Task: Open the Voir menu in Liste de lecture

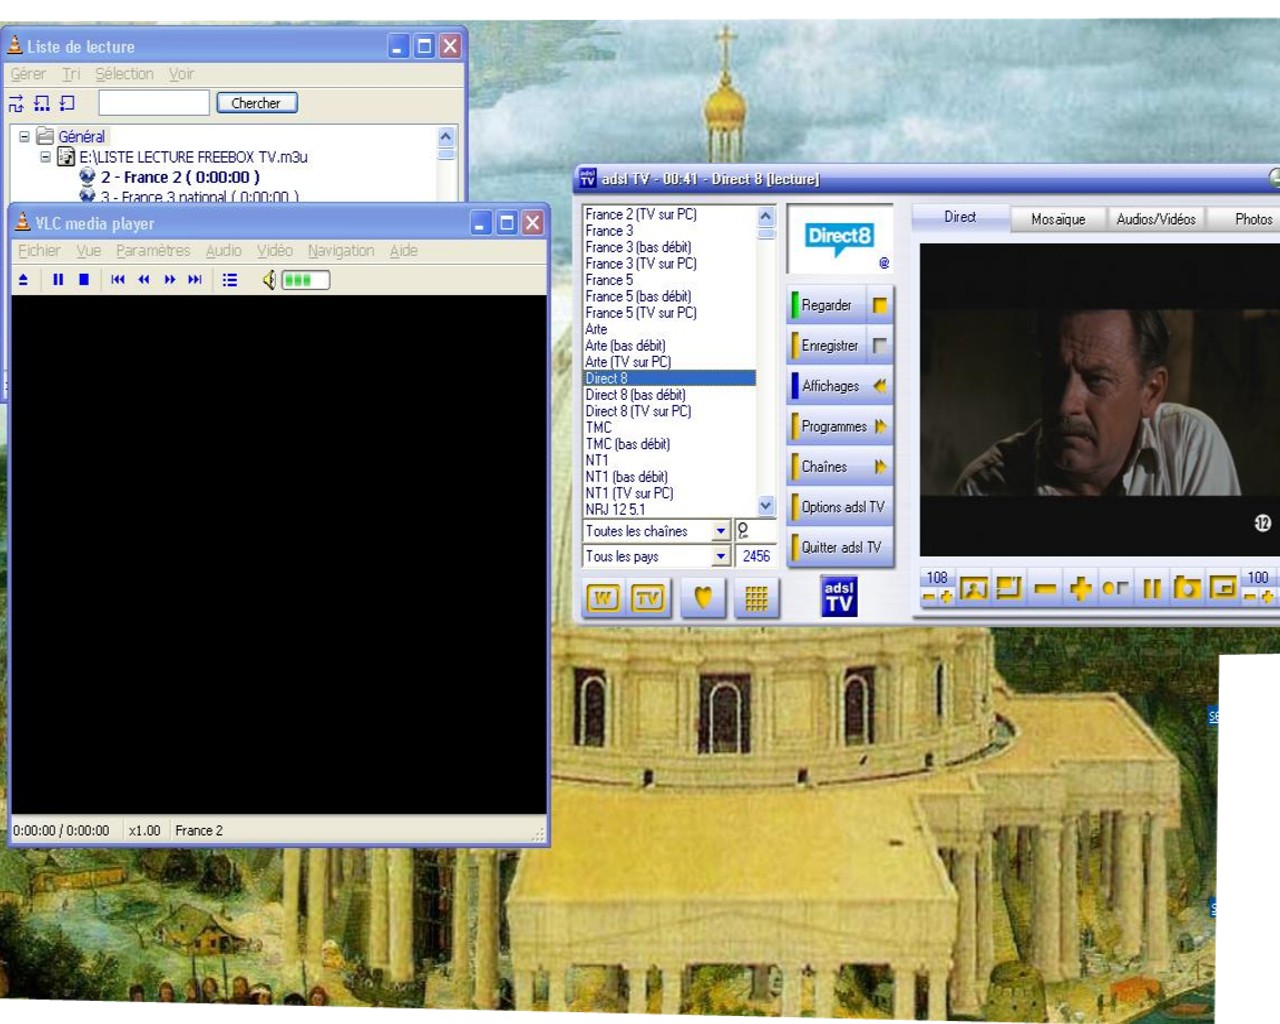Action: pyautogui.click(x=181, y=74)
